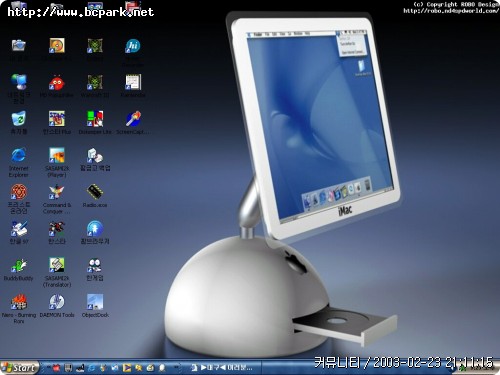Launch SASAMI2K (Player) shortcut
Image resolution: width=500 pixels, height=375 pixels.
57,156
